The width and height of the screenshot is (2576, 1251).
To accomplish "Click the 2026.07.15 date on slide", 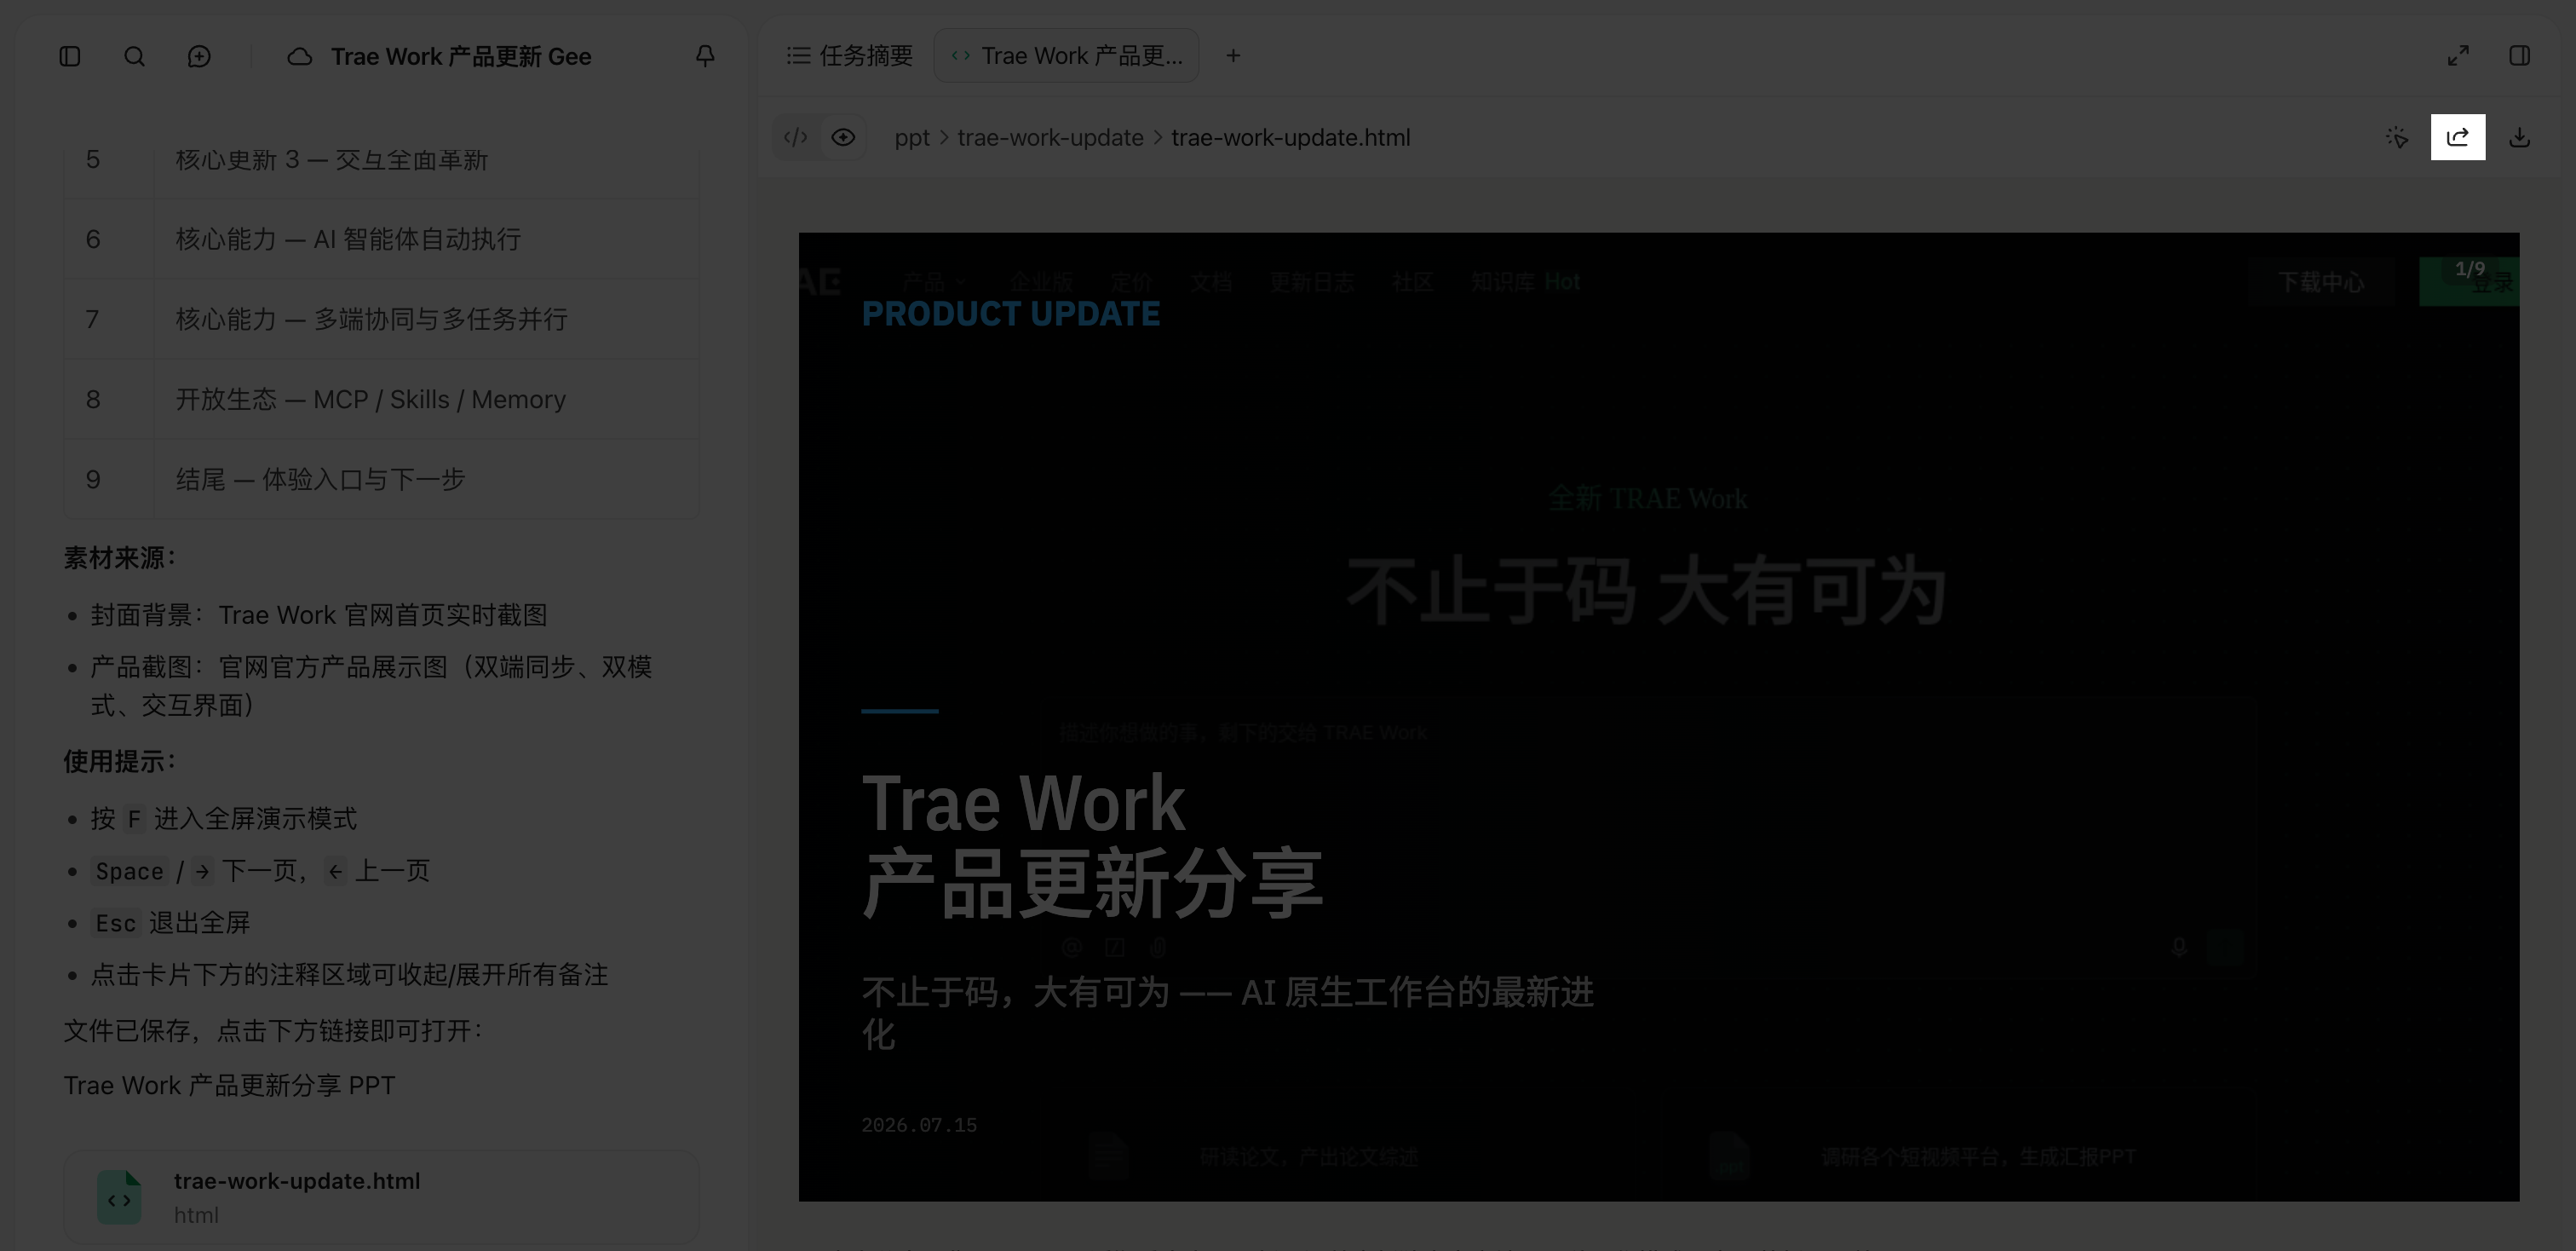I will pos(919,1125).
